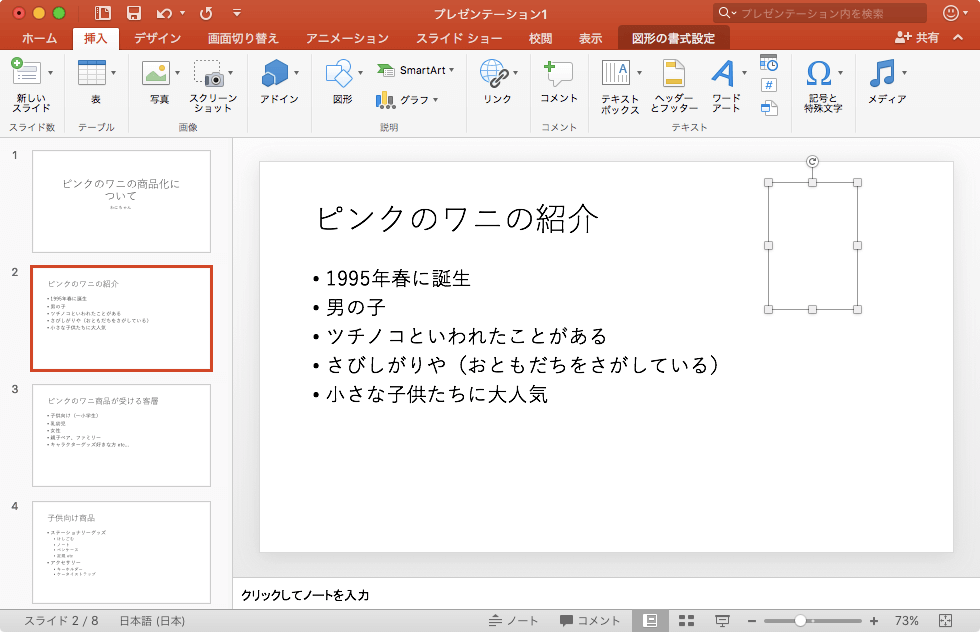Viewport: 980px width, 632px height.
Task: Select slide 4 thumbnail 子供向け商品
Action: click(x=121, y=552)
